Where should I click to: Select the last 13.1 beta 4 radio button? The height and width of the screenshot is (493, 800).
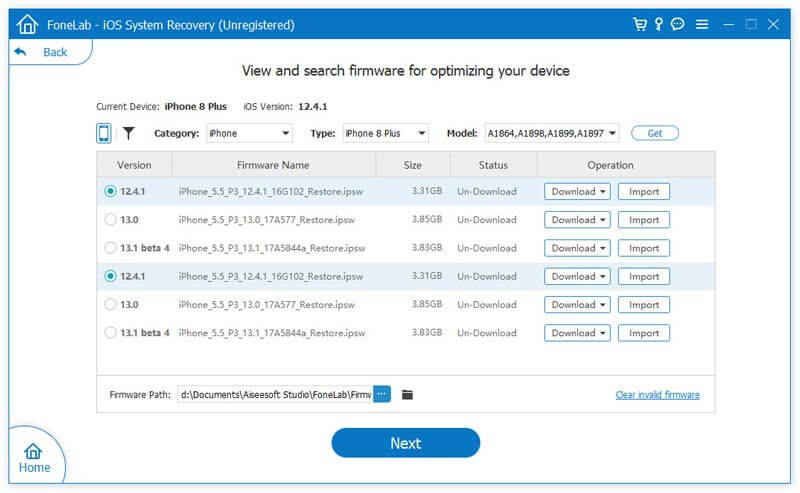click(x=110, y=333)
